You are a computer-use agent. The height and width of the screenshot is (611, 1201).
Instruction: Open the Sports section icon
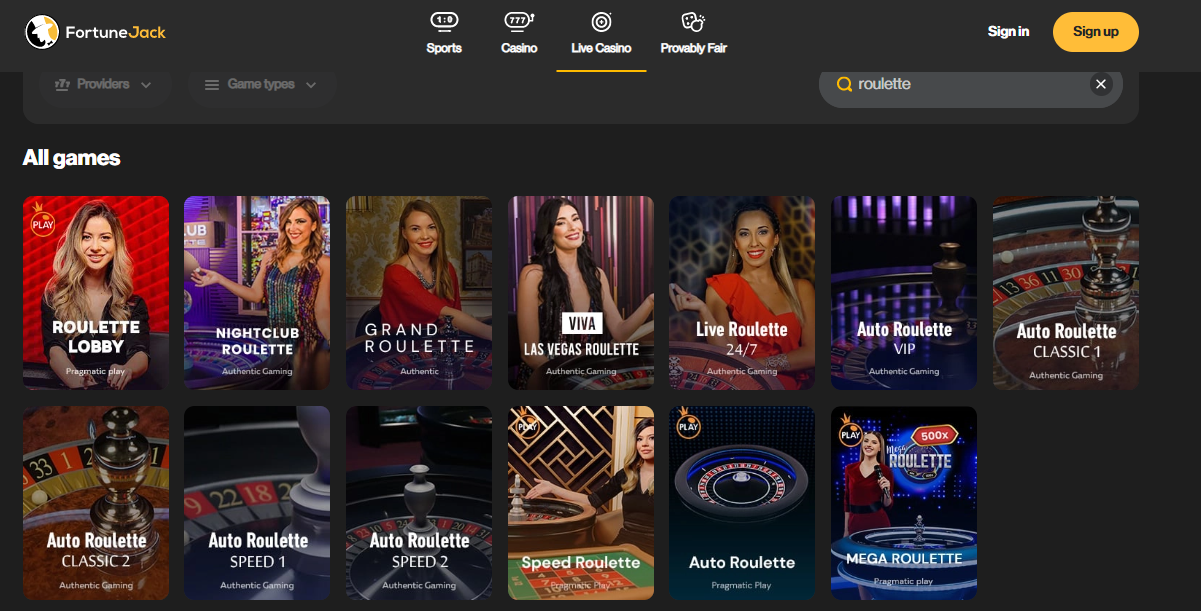click(444, 22)
